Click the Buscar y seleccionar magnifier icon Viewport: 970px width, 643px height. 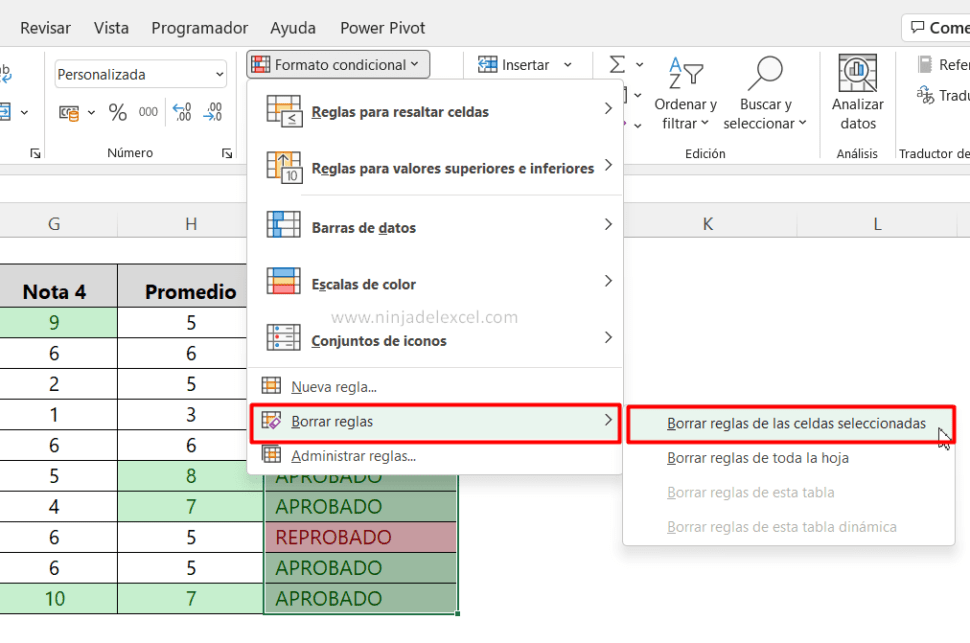(765, 72)
